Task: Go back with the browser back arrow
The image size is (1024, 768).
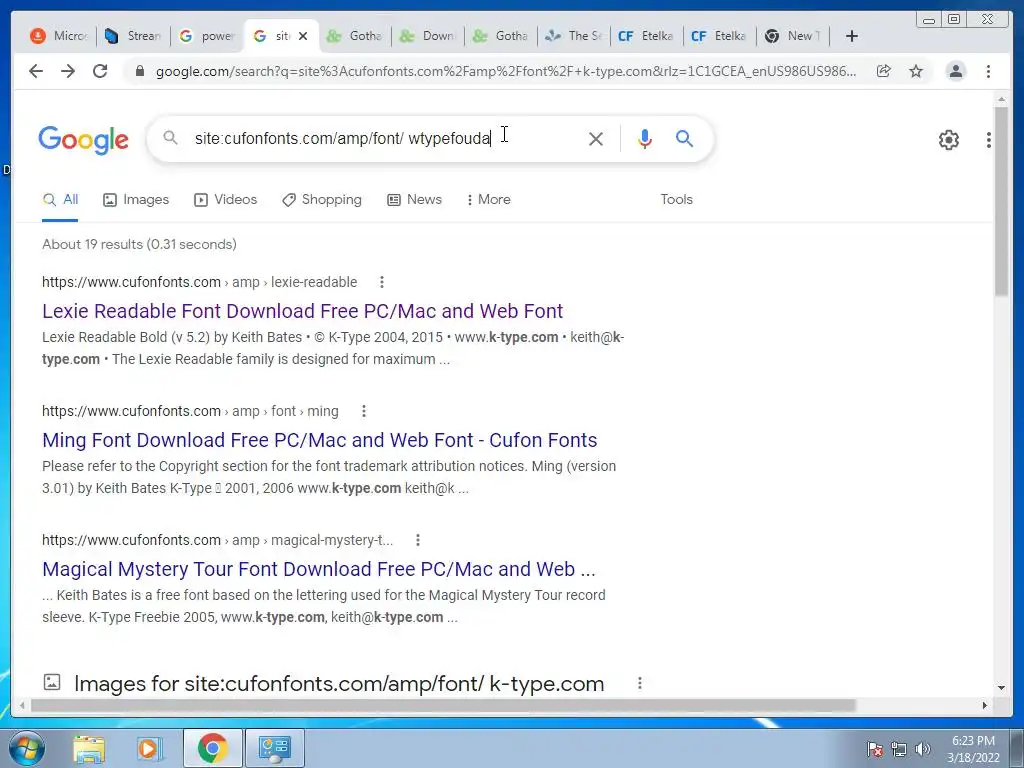Action: coord(36,71)
